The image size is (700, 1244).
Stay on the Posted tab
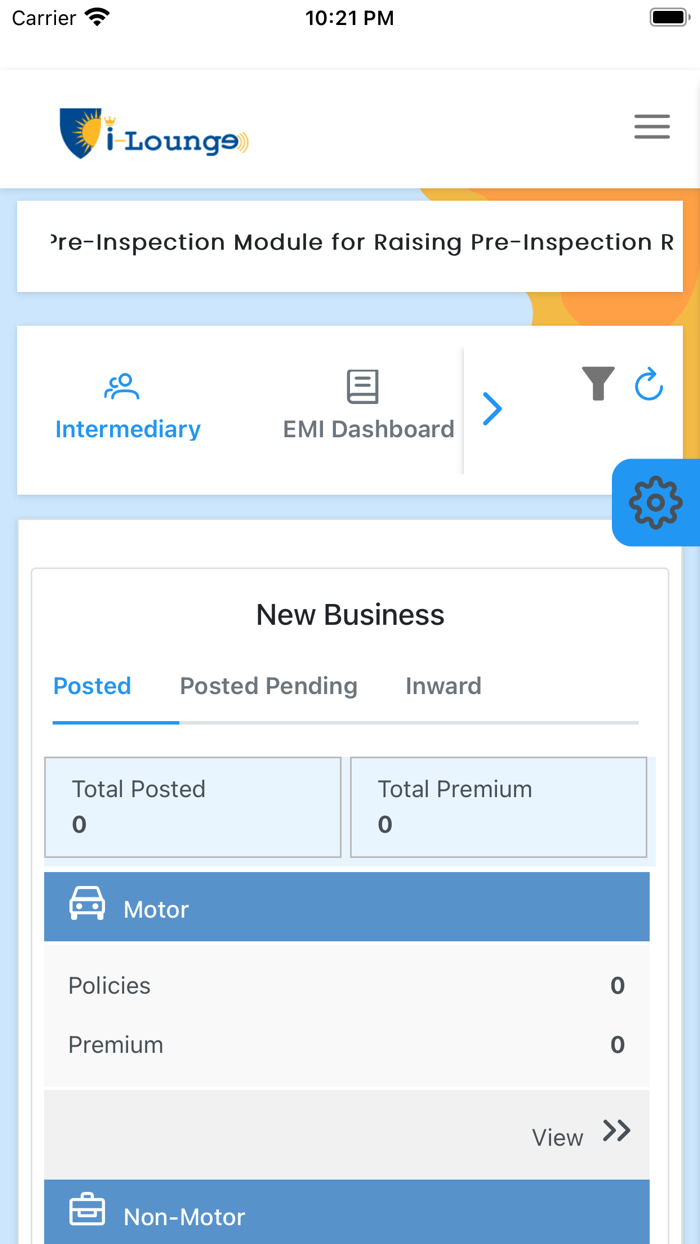[92, 686]
